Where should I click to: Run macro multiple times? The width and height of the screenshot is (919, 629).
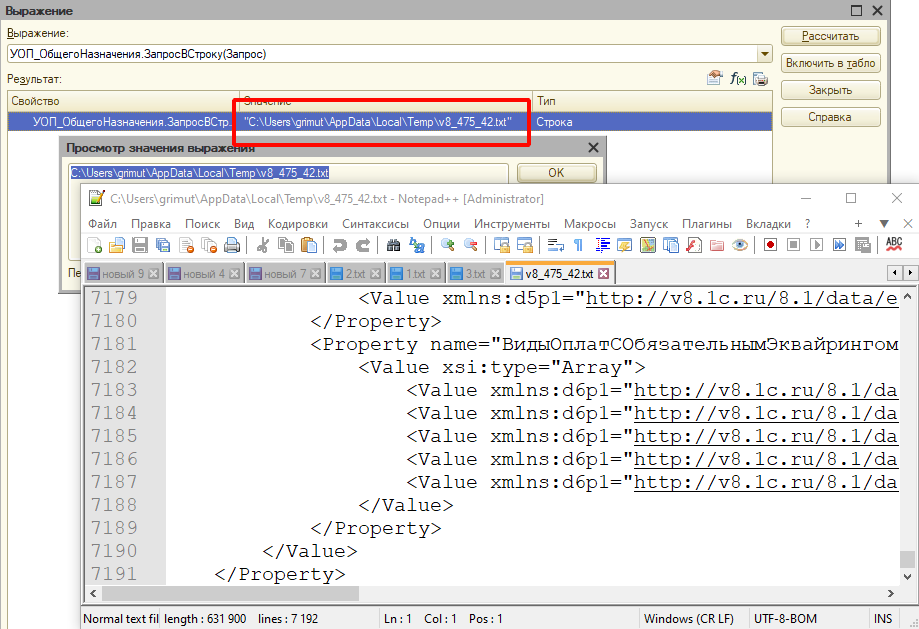click(x=839, y=244)
